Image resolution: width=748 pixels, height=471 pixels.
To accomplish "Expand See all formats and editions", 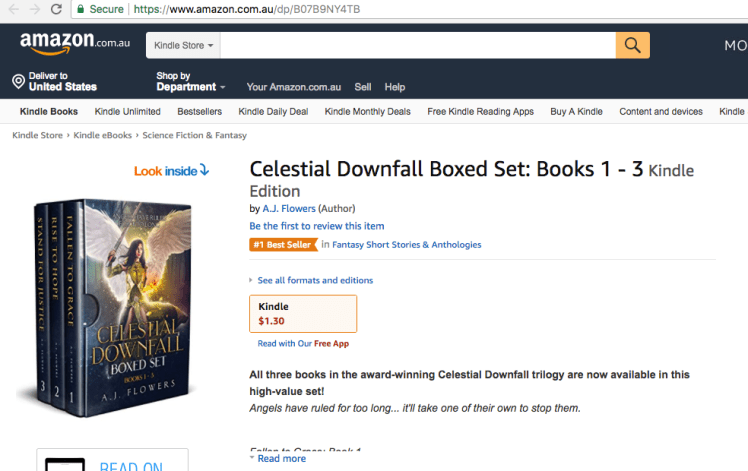I will point(314,281).
